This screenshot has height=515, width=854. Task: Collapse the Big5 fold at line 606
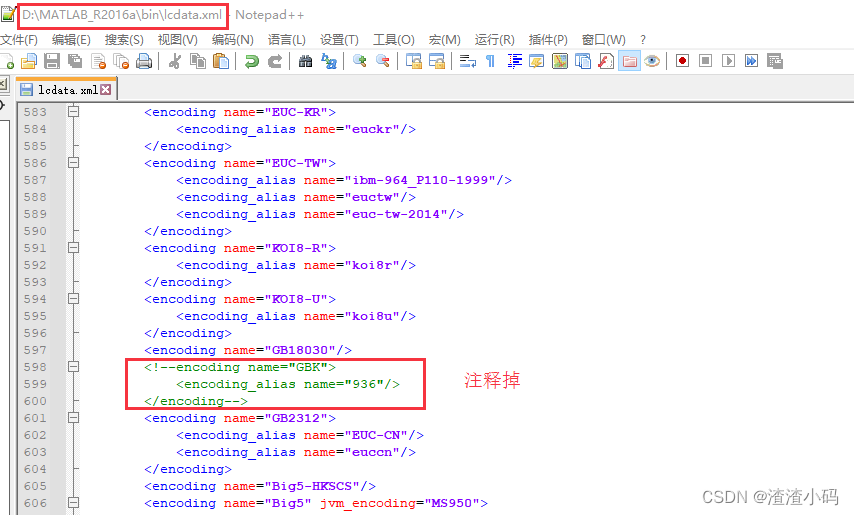73,503
